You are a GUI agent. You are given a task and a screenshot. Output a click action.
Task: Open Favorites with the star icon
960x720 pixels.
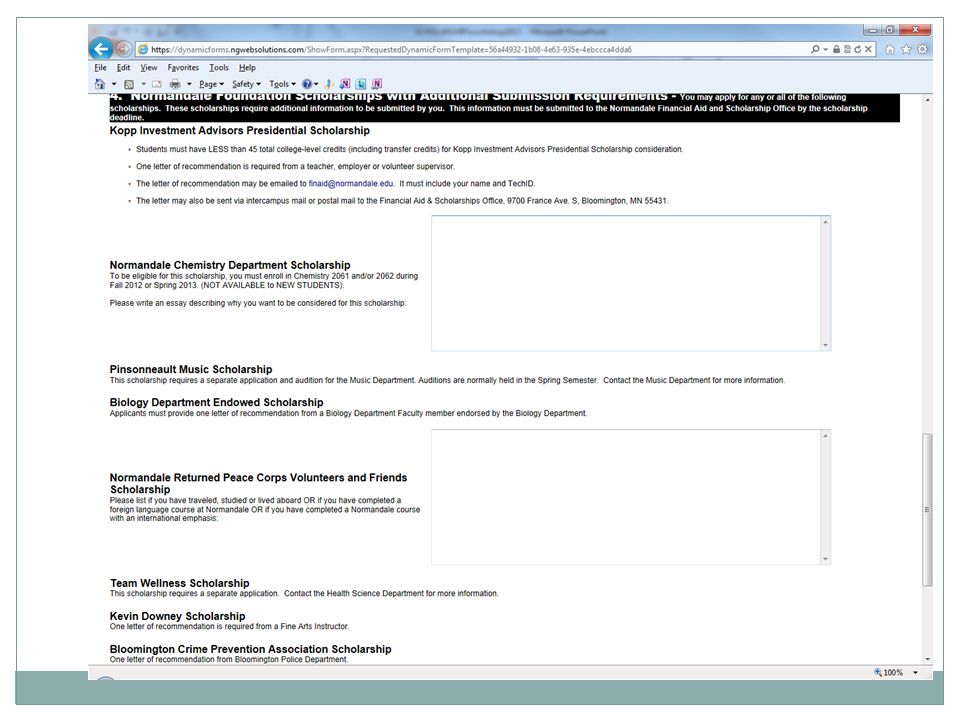906,50
